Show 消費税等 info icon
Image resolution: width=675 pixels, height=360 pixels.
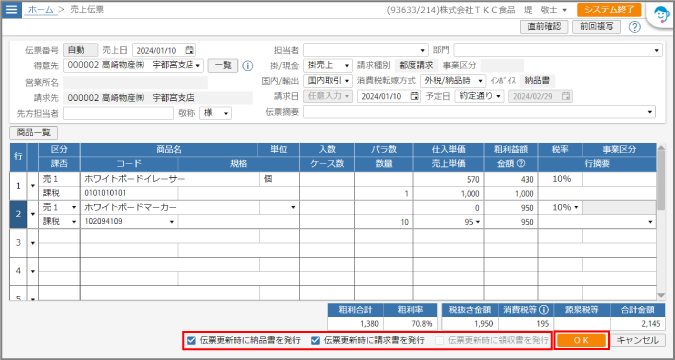pos(544,310)
